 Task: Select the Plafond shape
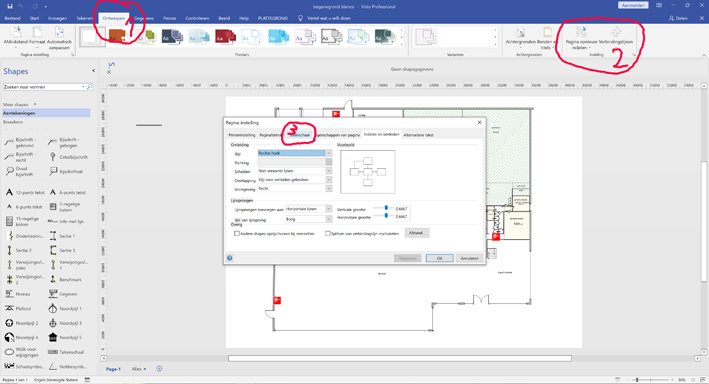pos(18,308)
